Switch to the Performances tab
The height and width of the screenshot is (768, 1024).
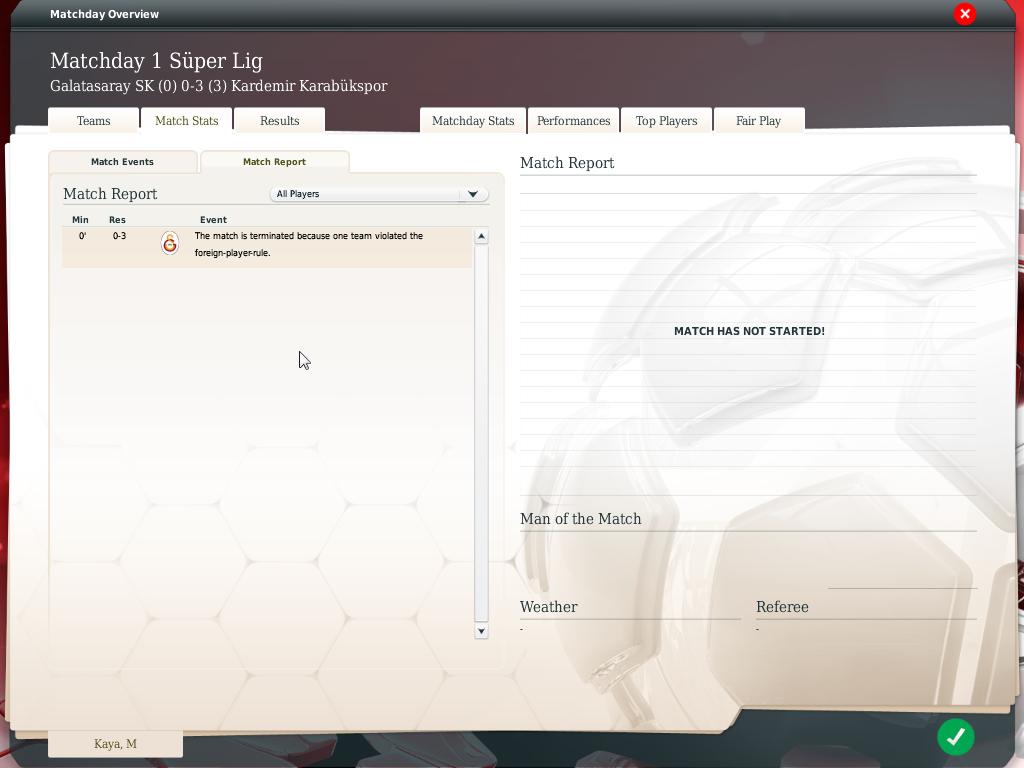click(x=573, y=121)
